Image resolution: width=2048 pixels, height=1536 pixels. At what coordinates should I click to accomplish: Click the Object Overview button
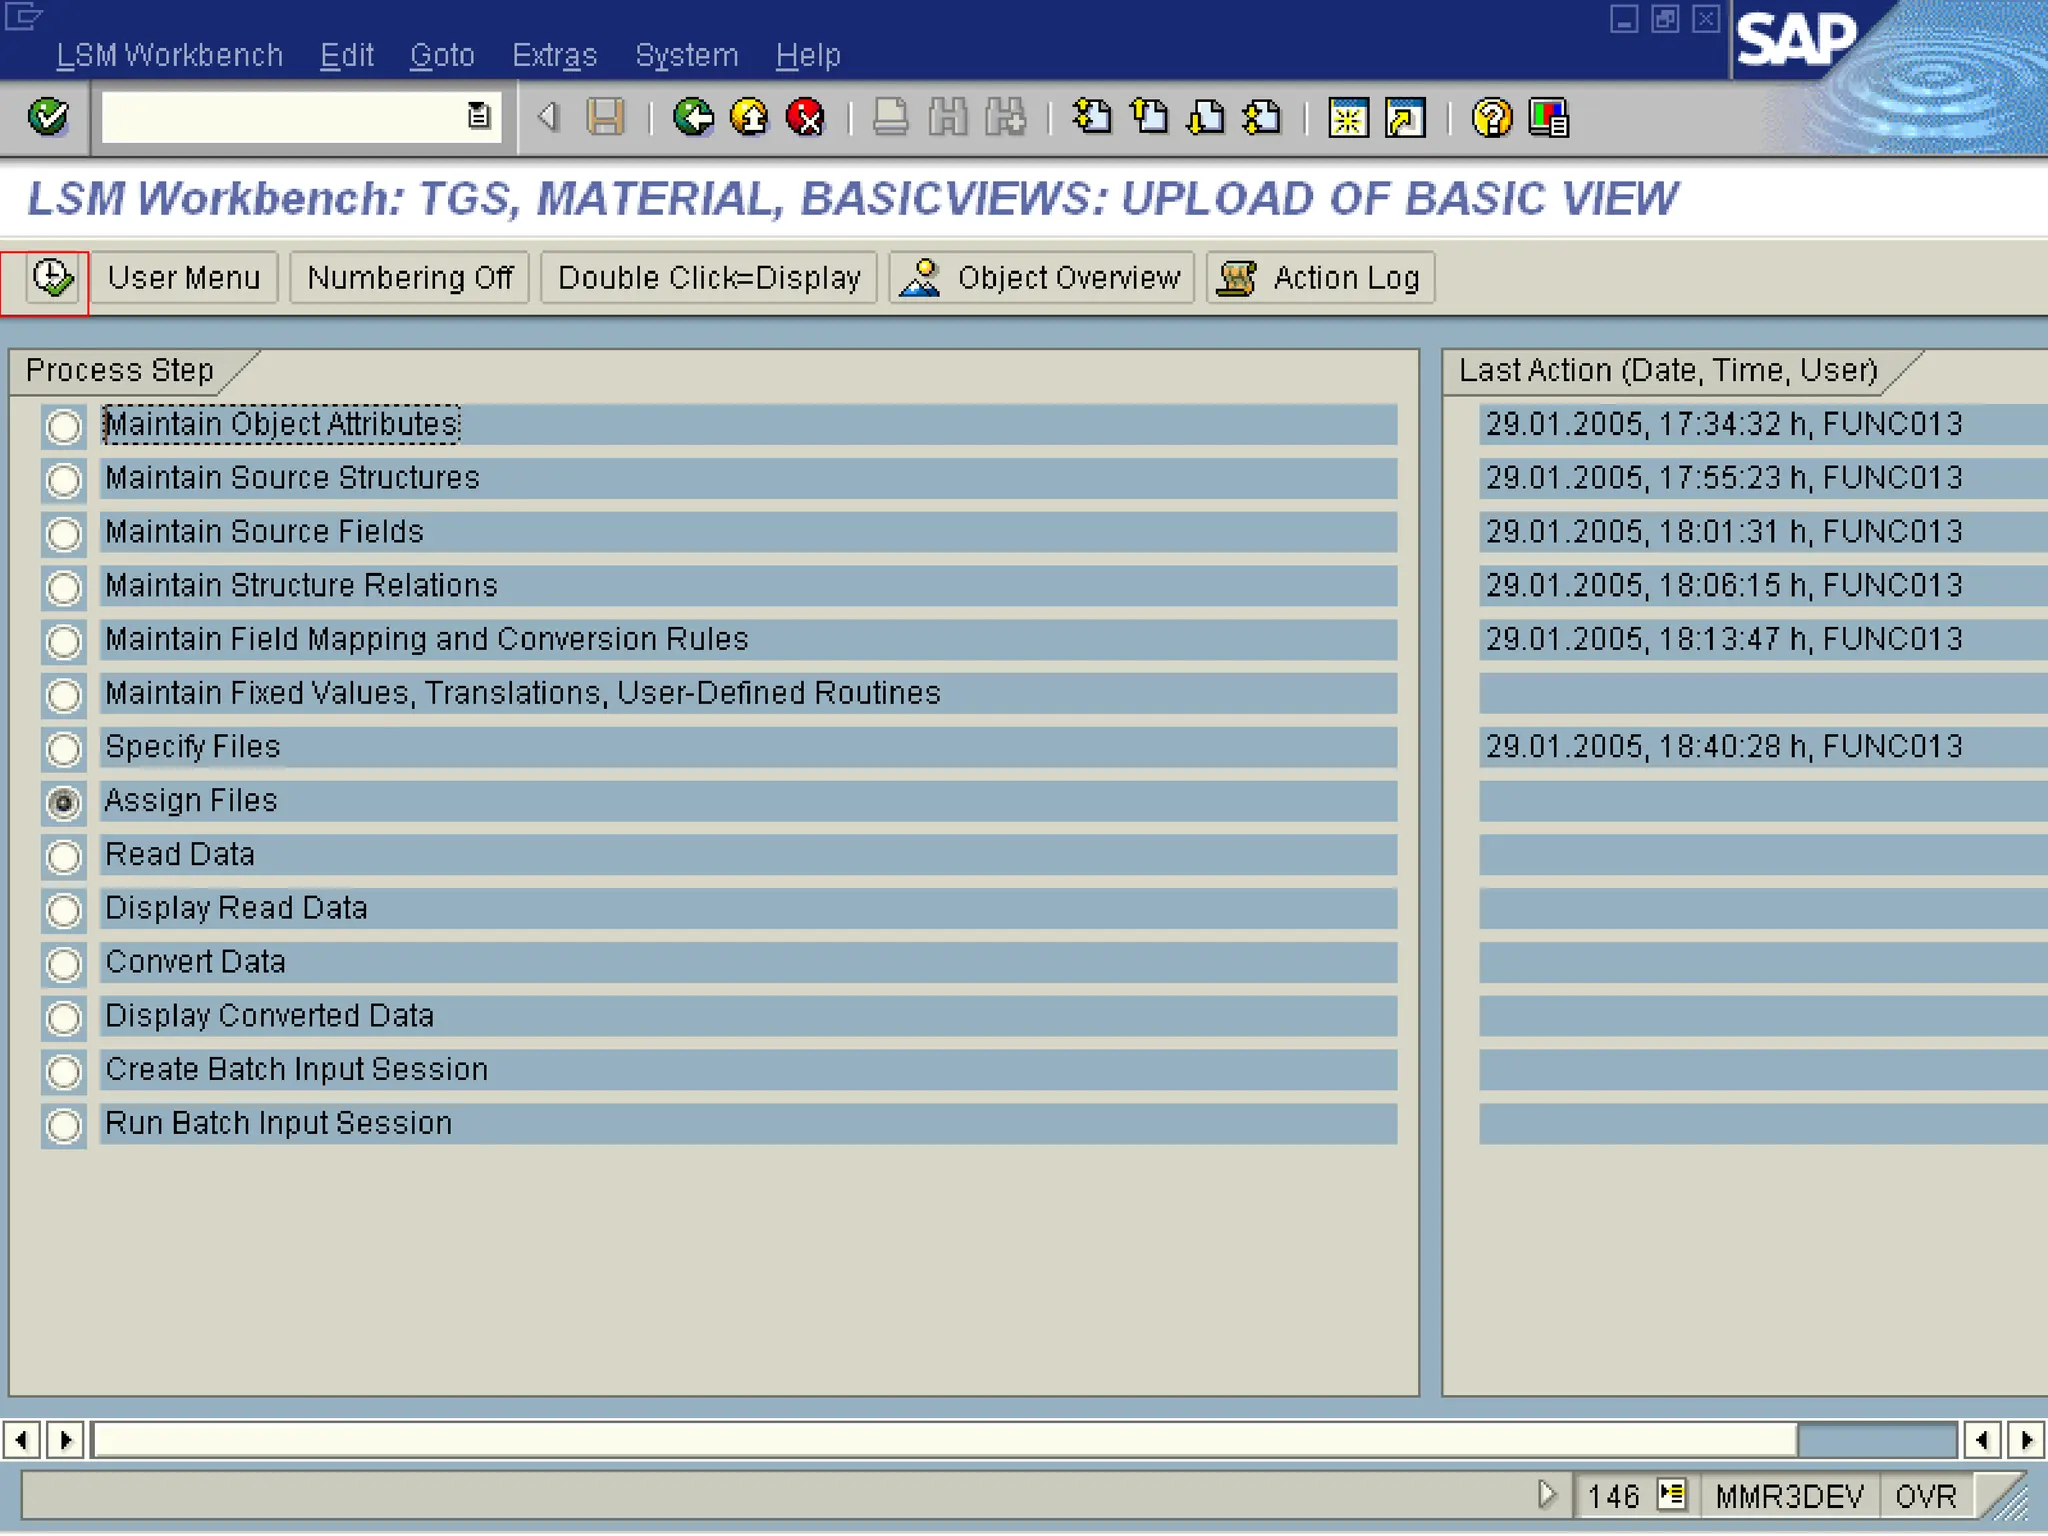1041,278
